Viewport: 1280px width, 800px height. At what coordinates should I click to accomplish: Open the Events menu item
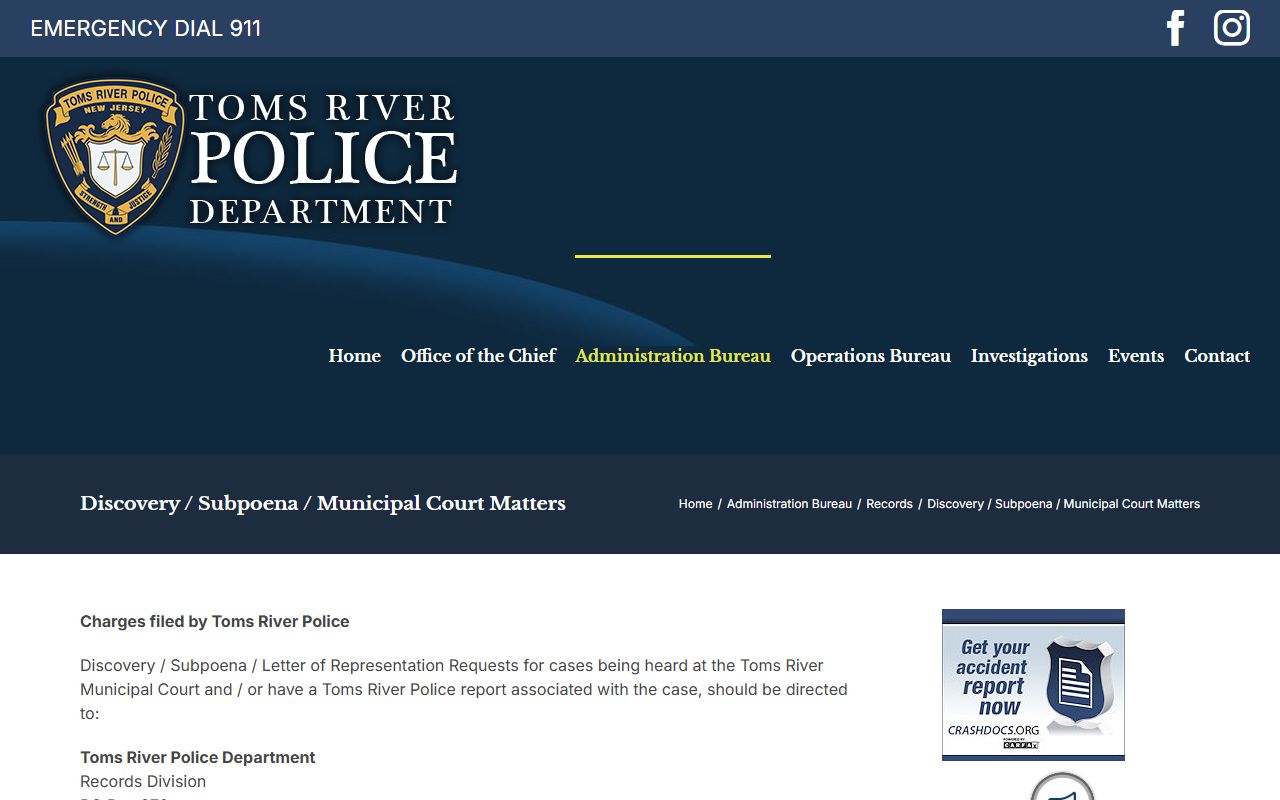[x=1136, y=356]
